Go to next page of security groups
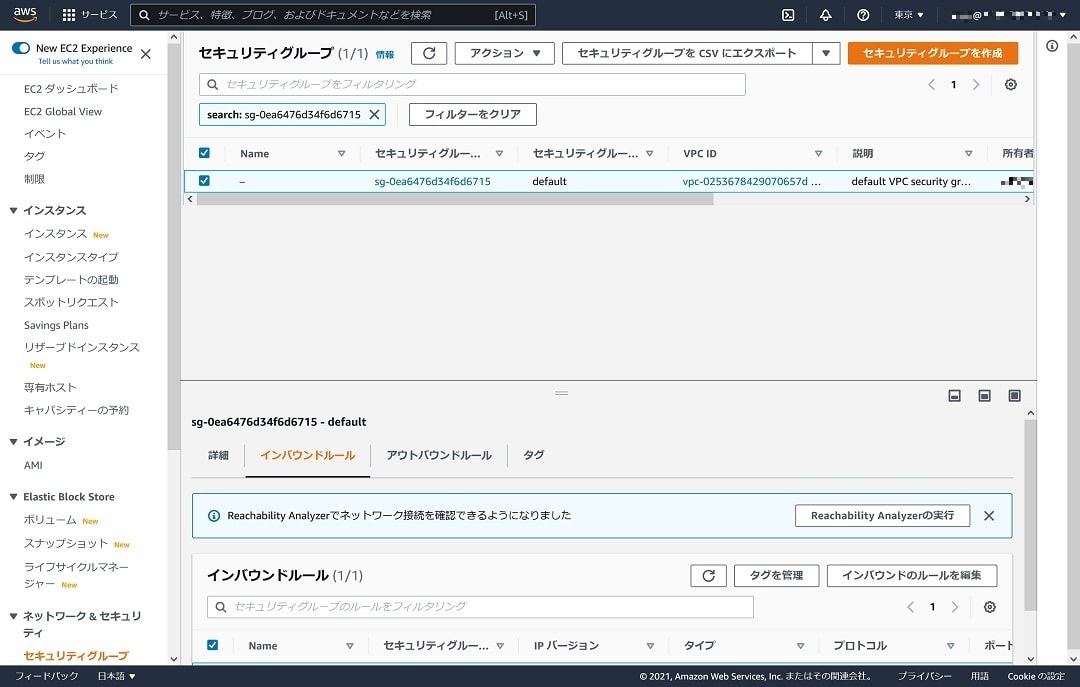This screenshot has height=687, width=1080. 976,84
